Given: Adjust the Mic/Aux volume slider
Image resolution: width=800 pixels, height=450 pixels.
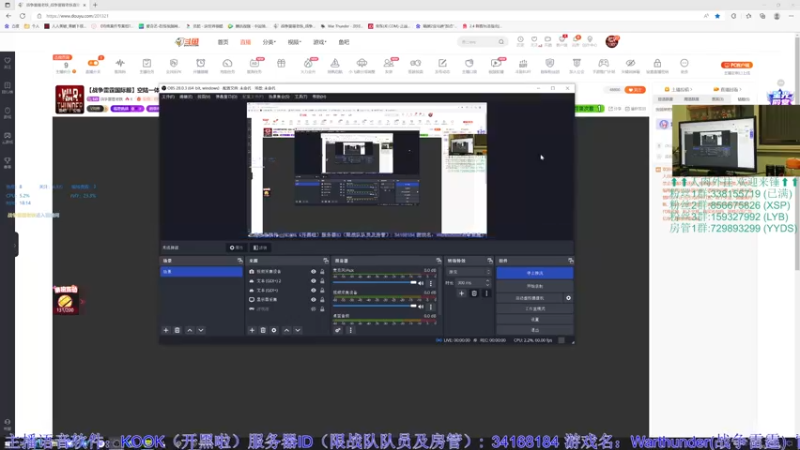Looking at the screenshot, I should pos(375,283).
